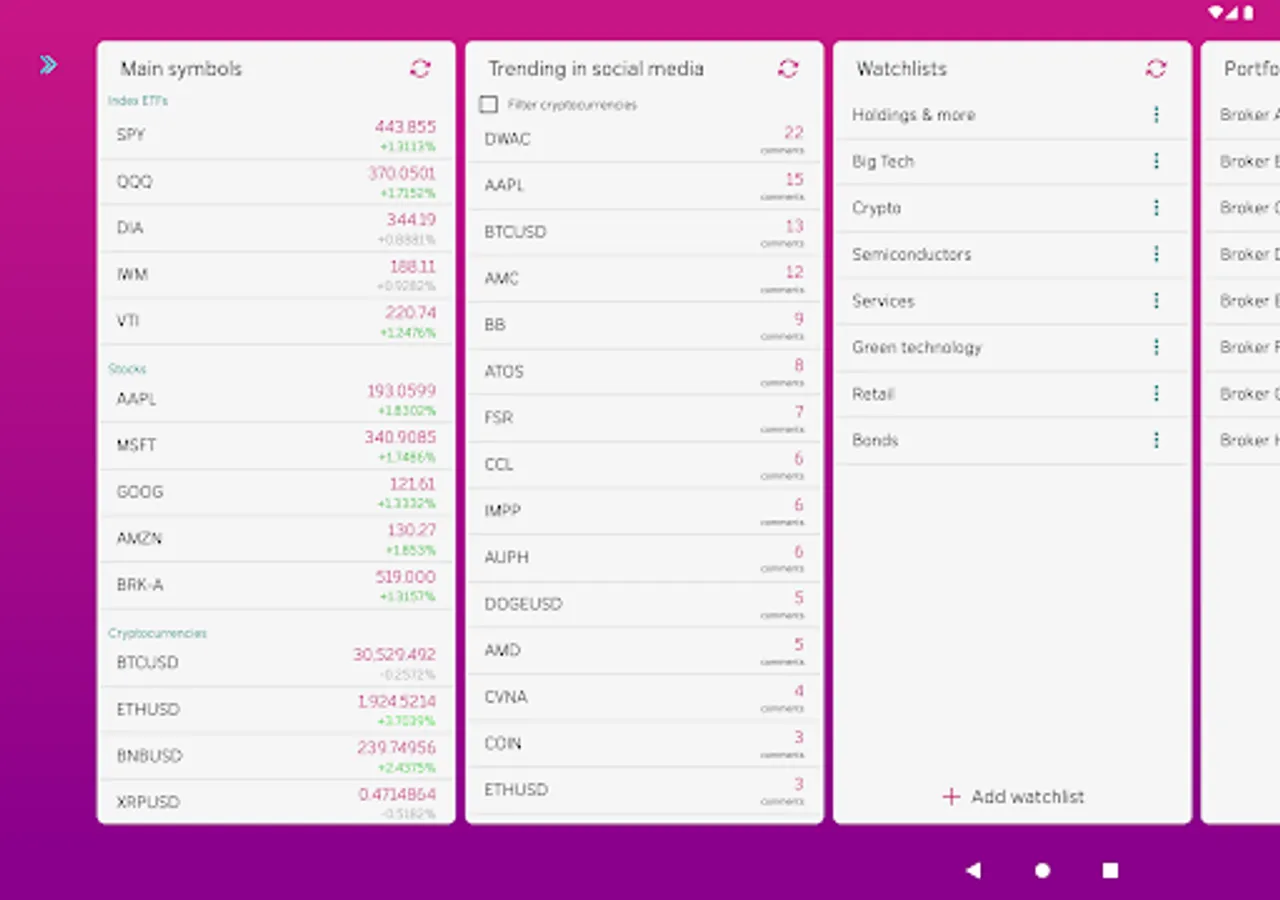Refresh the Watchlists panel
This screenshot has width=1280, height=900.
tap(1156, 68)
